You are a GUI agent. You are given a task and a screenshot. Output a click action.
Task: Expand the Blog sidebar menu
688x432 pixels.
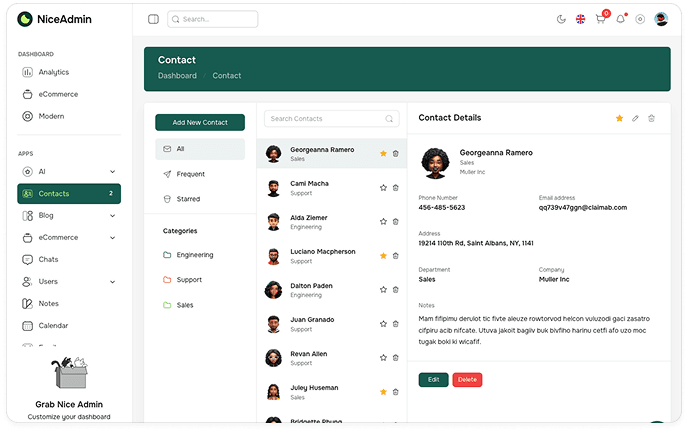112,215
